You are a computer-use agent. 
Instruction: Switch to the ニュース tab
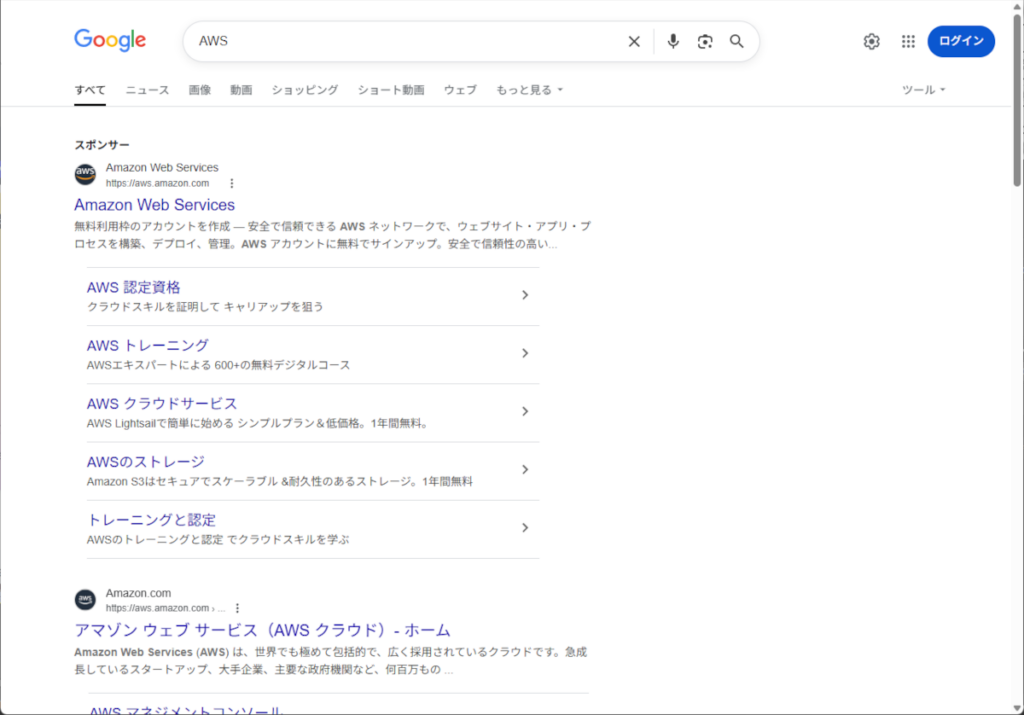[147, 90]
